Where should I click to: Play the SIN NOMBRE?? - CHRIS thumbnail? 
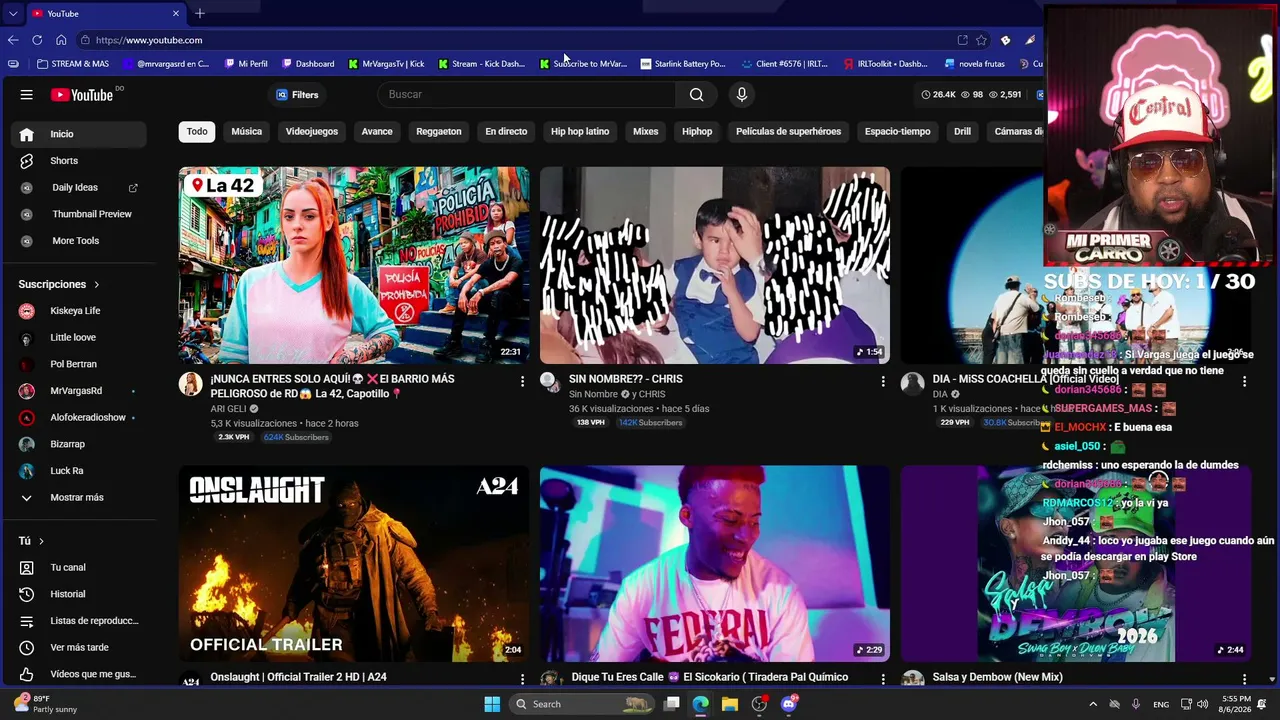coord(715,265)
